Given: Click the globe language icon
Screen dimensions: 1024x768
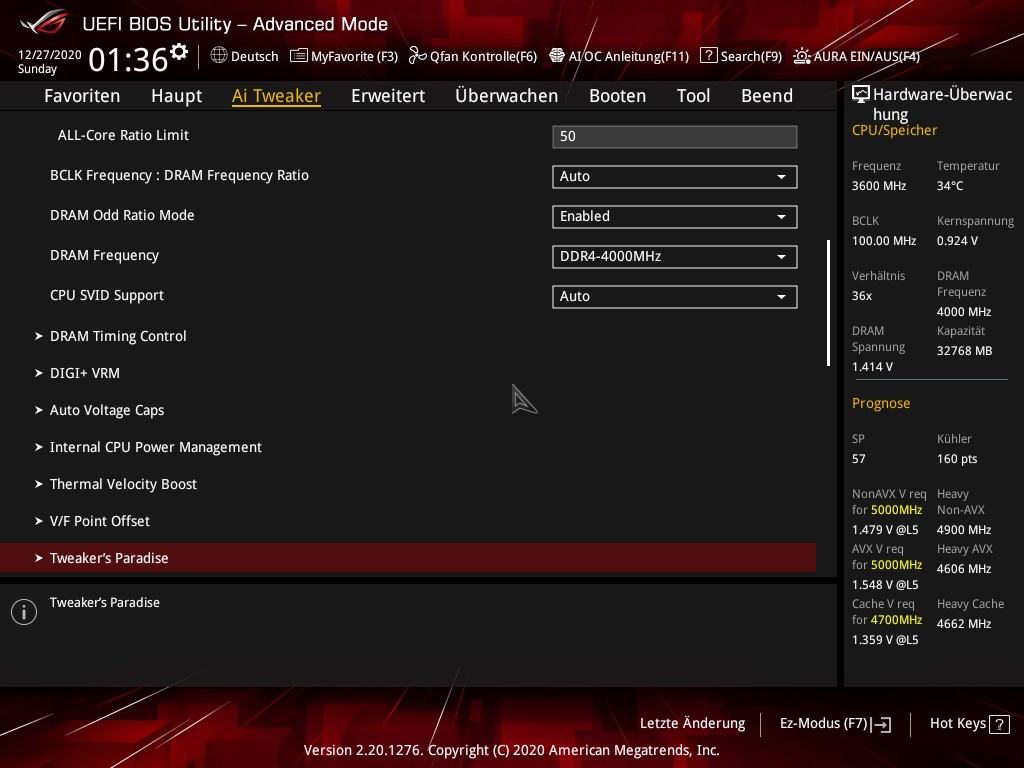Looking at the screenshot, I should coord(219,56).
